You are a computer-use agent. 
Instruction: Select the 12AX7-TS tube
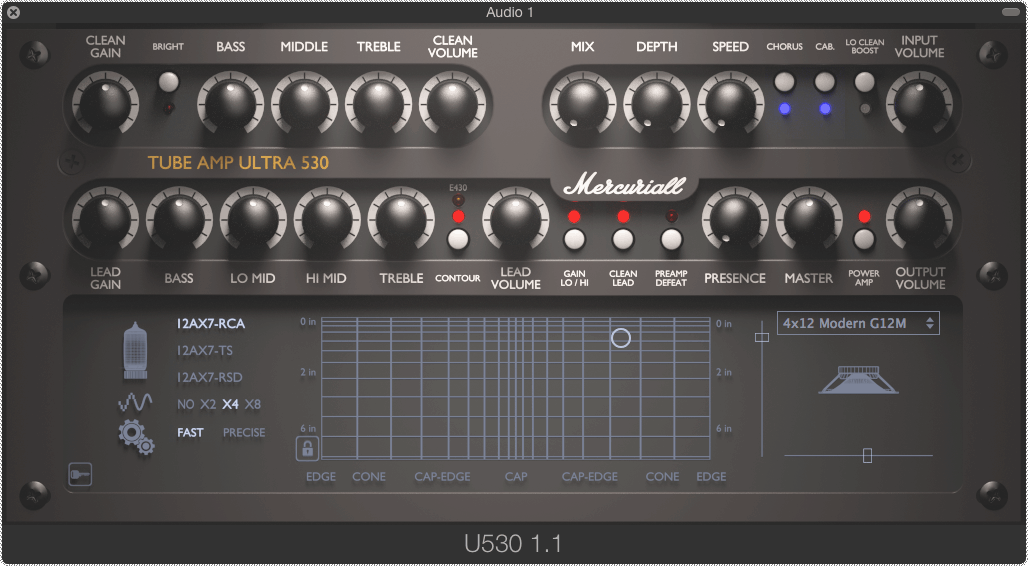click(205, 350)
